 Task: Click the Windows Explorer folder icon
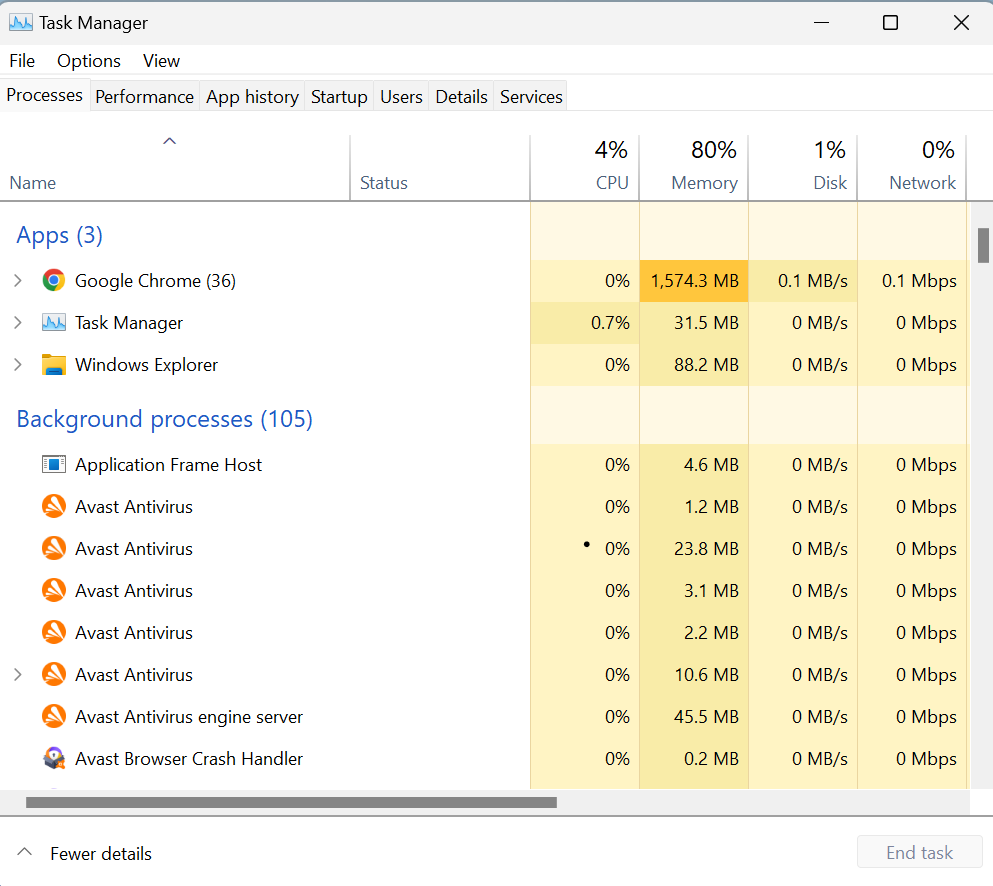click(54, 365)
